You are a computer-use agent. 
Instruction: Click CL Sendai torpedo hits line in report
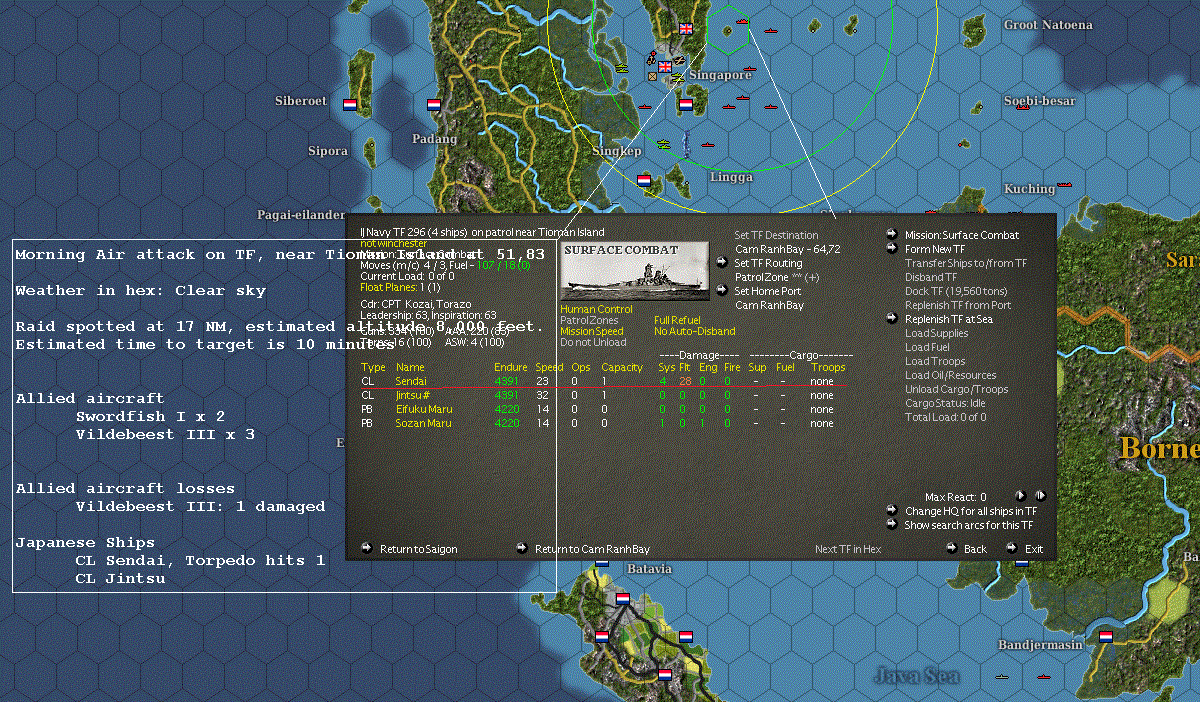[x=200, y=560]
